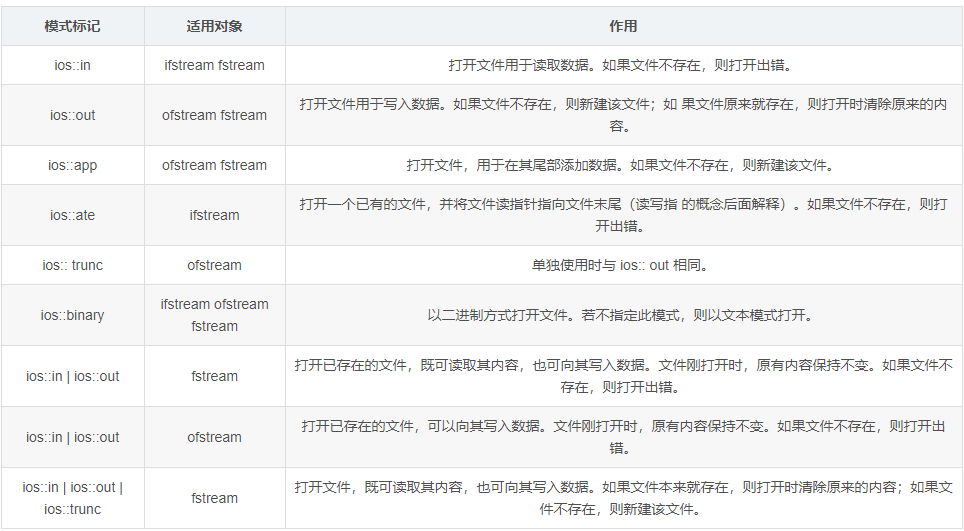The width and height of the screenshot is (964, 531).
Task: Select the ios::out mode cell
Action: pos(73,115)
